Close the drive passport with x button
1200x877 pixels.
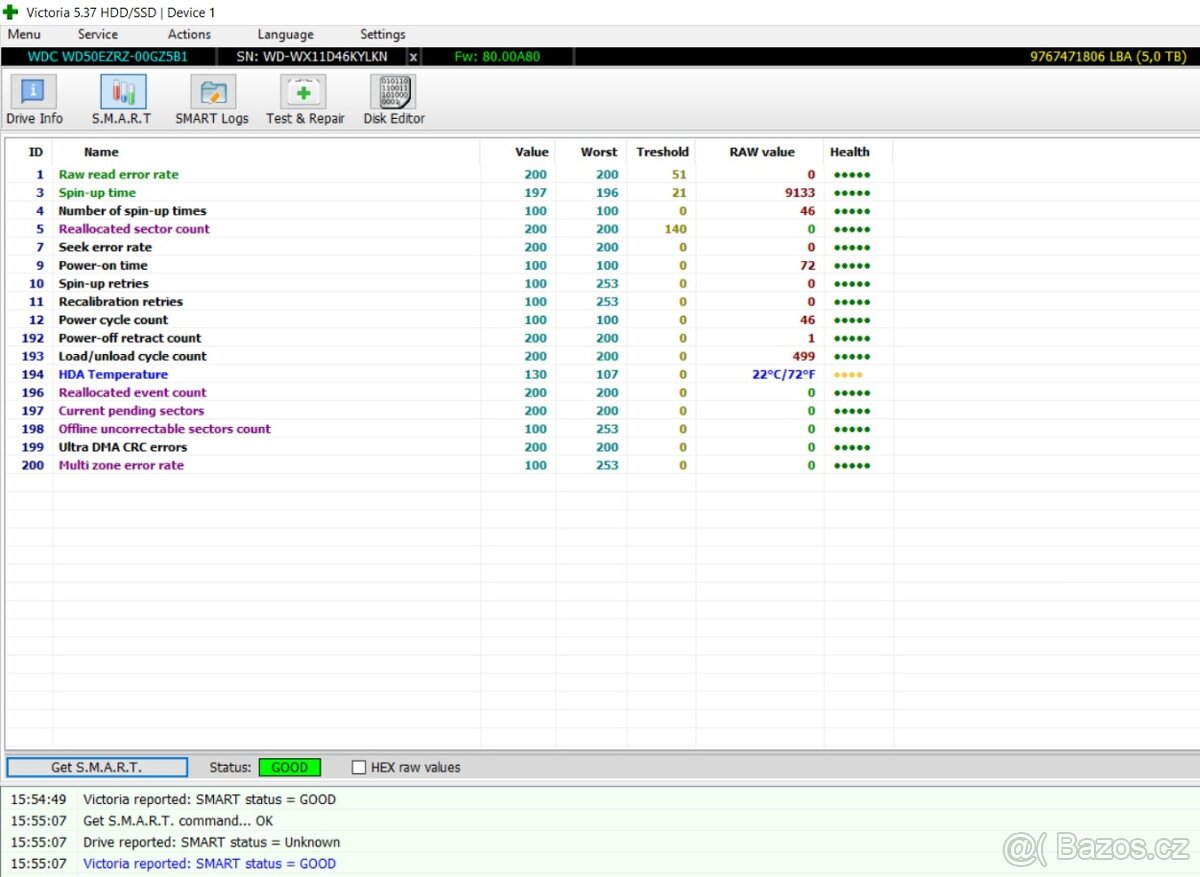point(414,57)
